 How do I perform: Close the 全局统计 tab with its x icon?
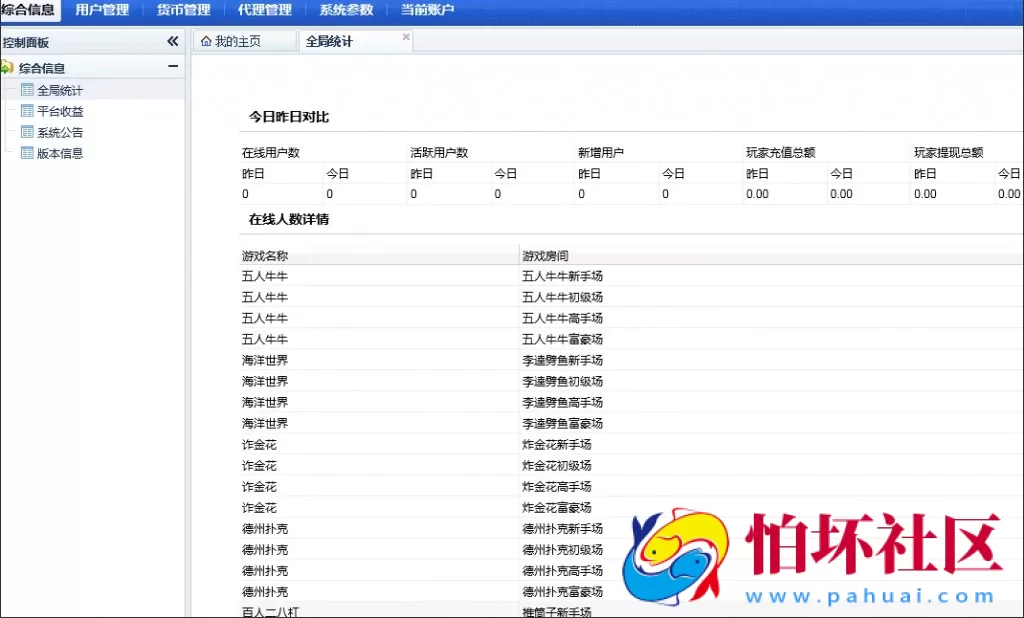[x=405, y=36]
